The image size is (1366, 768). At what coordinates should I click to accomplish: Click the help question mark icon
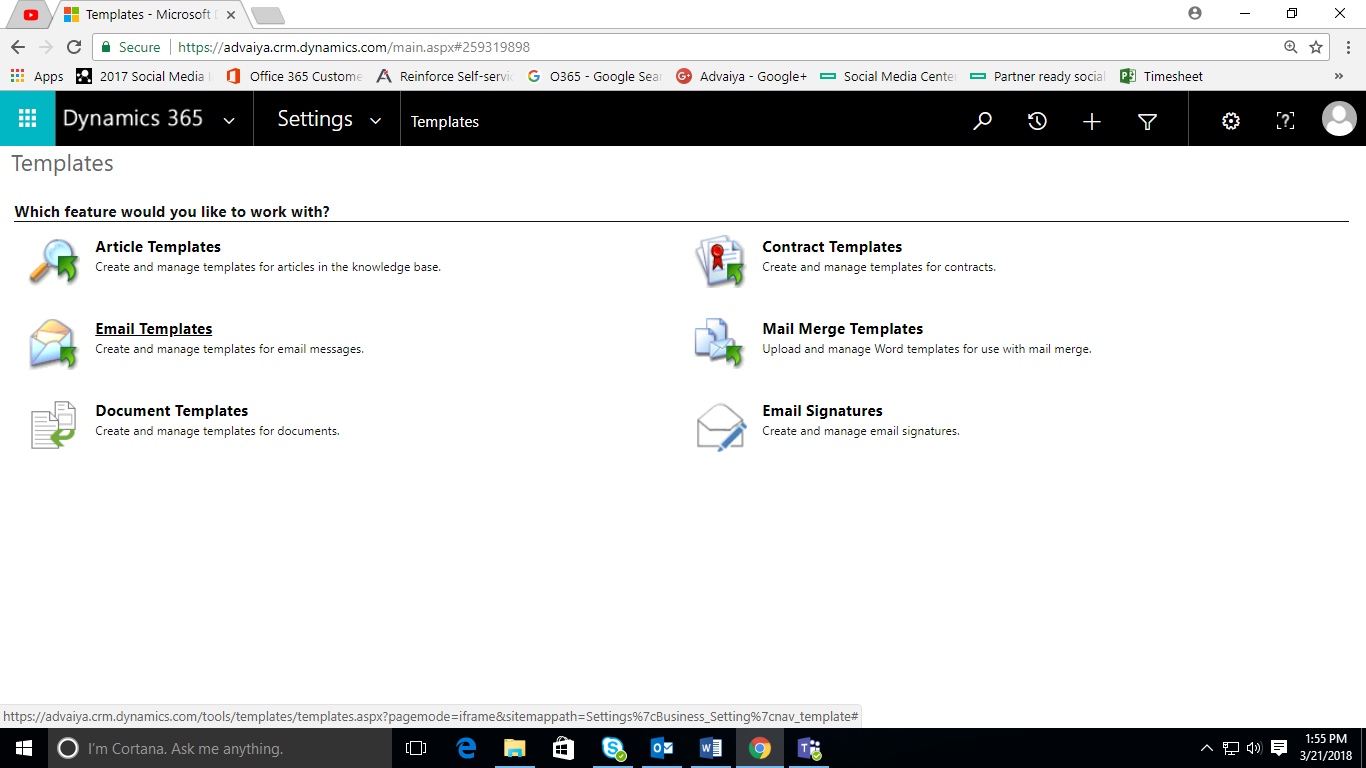[1285, 121]
